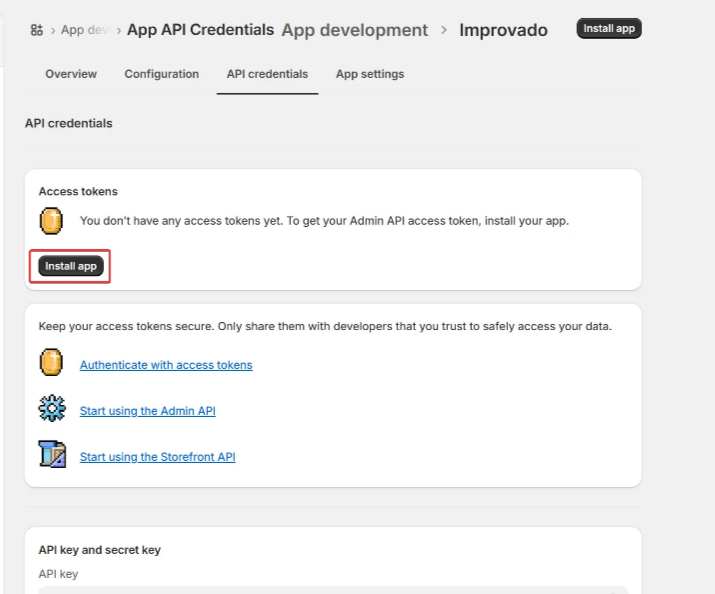Go to App development breadcrumb
This screenshot has height=594, width=715.
tap(354, 30)
